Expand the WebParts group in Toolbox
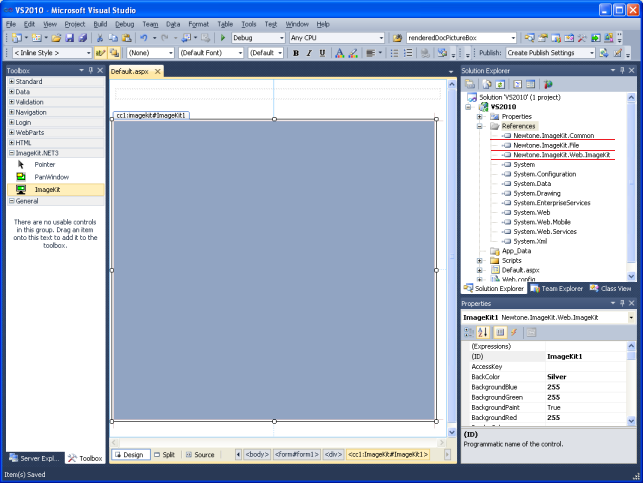 (11, 132)
